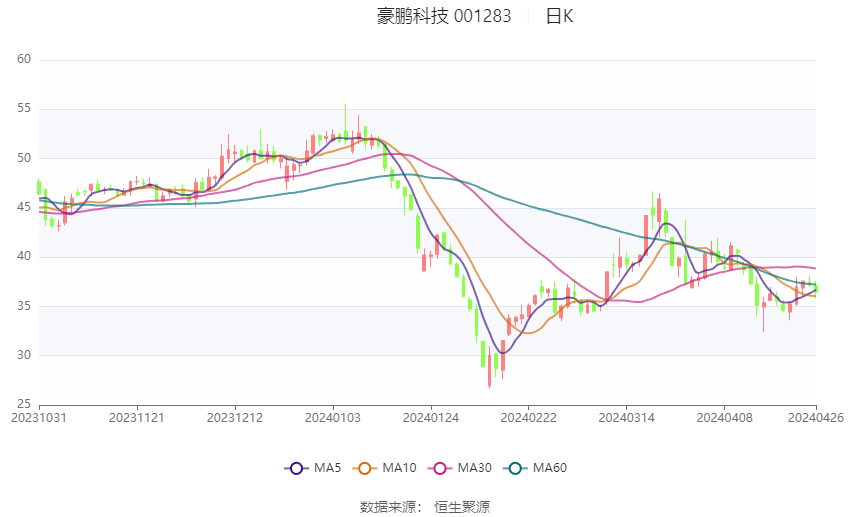Toggle the MA10 orange legend marker
The width and height of the screenshot is (850, 517).
pos(364,468)
